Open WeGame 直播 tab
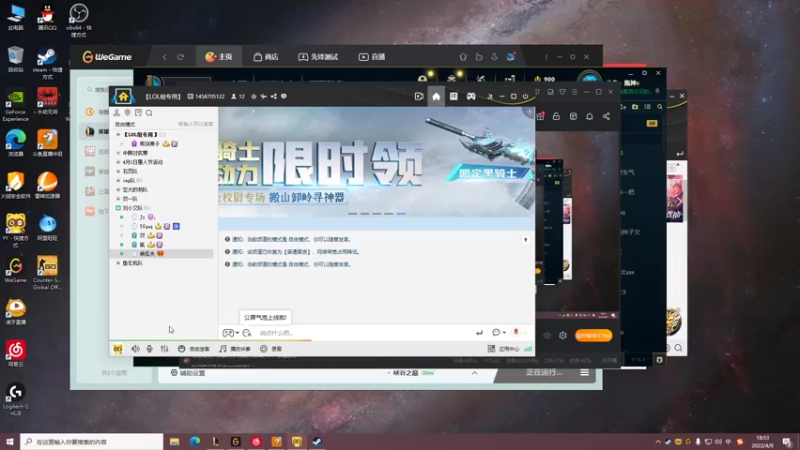This screenshot has width=800, height=450. tap(372, 57)
